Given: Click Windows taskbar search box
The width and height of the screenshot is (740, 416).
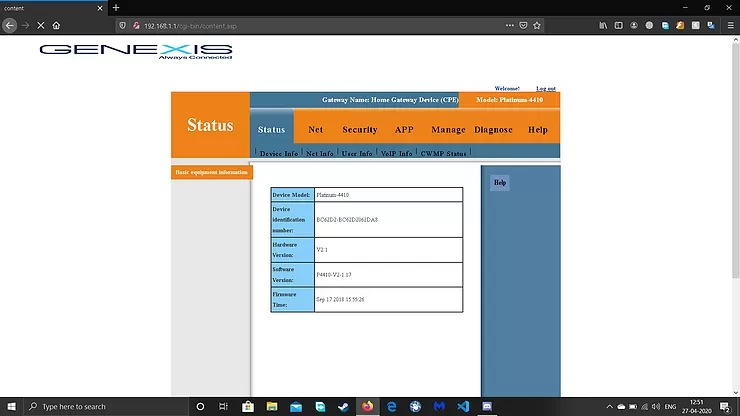Looking at the screenshot, I should [106, 407].
